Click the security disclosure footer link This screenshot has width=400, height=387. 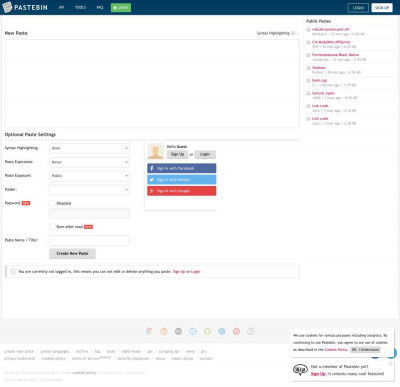coord(133,359)
